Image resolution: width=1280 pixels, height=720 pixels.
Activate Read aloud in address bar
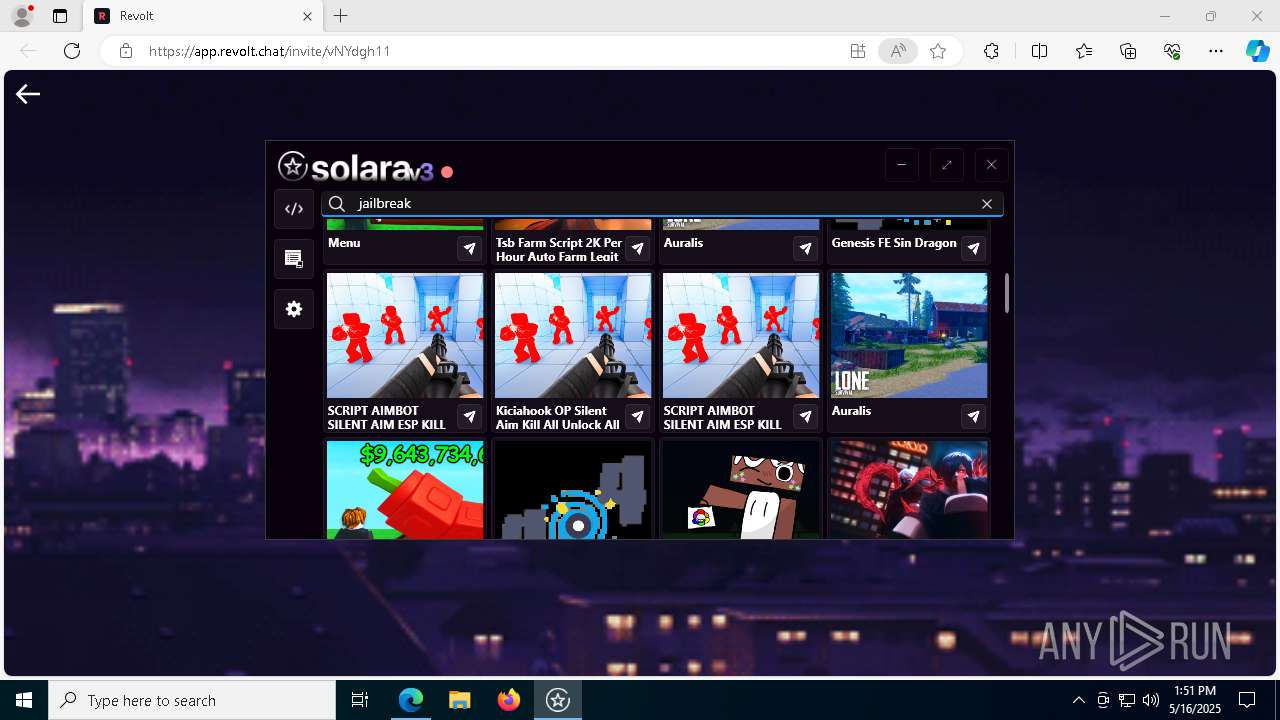click(x=898, y=51)
